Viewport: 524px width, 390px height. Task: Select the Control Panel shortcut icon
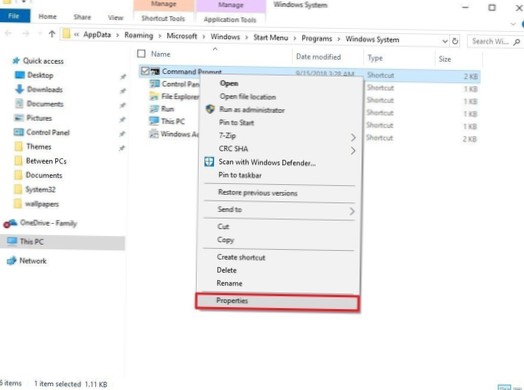click(154, 84)
